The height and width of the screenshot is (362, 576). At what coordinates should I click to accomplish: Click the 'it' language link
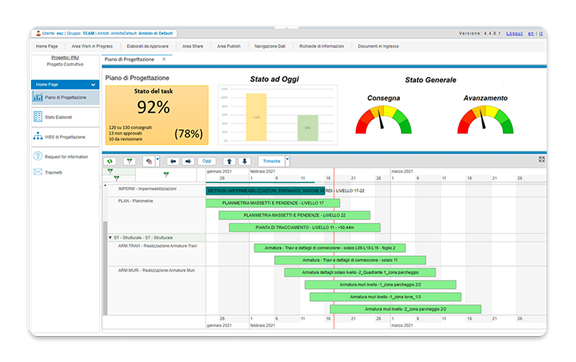541,33
